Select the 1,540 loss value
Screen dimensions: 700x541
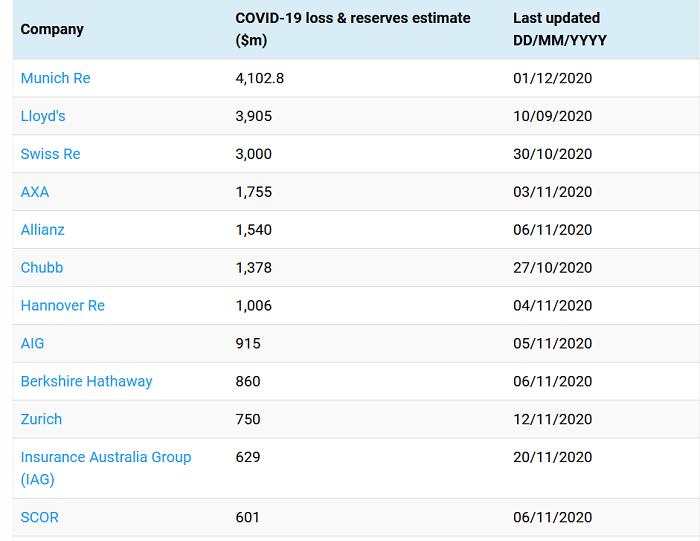[x=253, y=230]
